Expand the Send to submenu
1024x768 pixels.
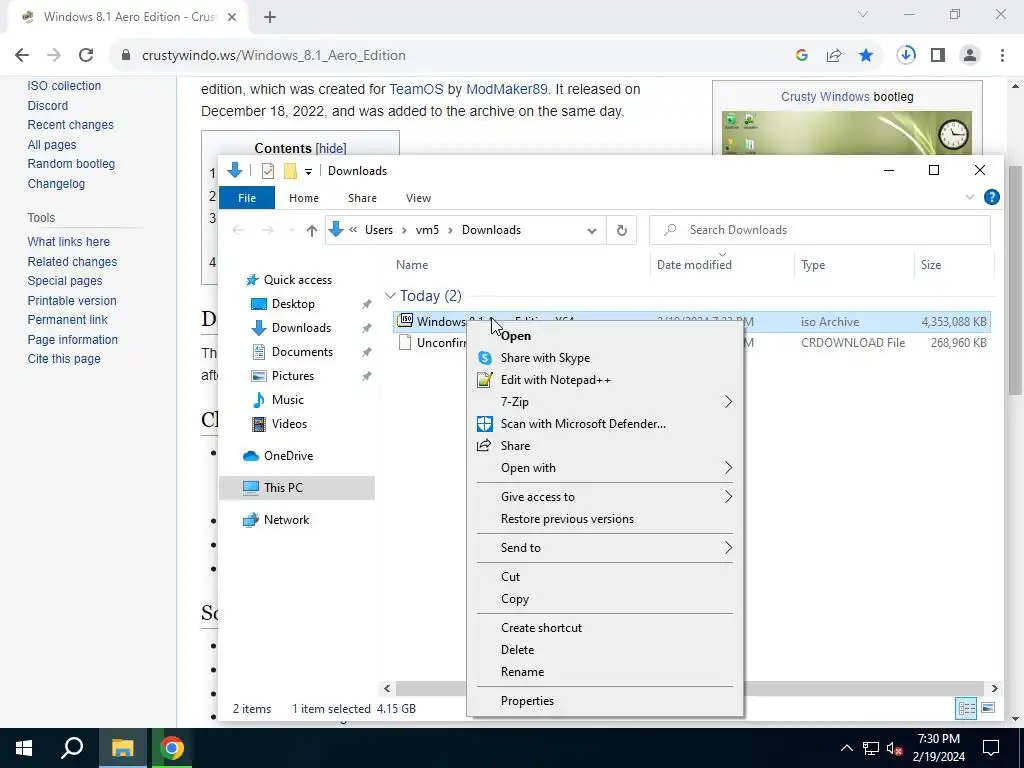pos(728,548)
